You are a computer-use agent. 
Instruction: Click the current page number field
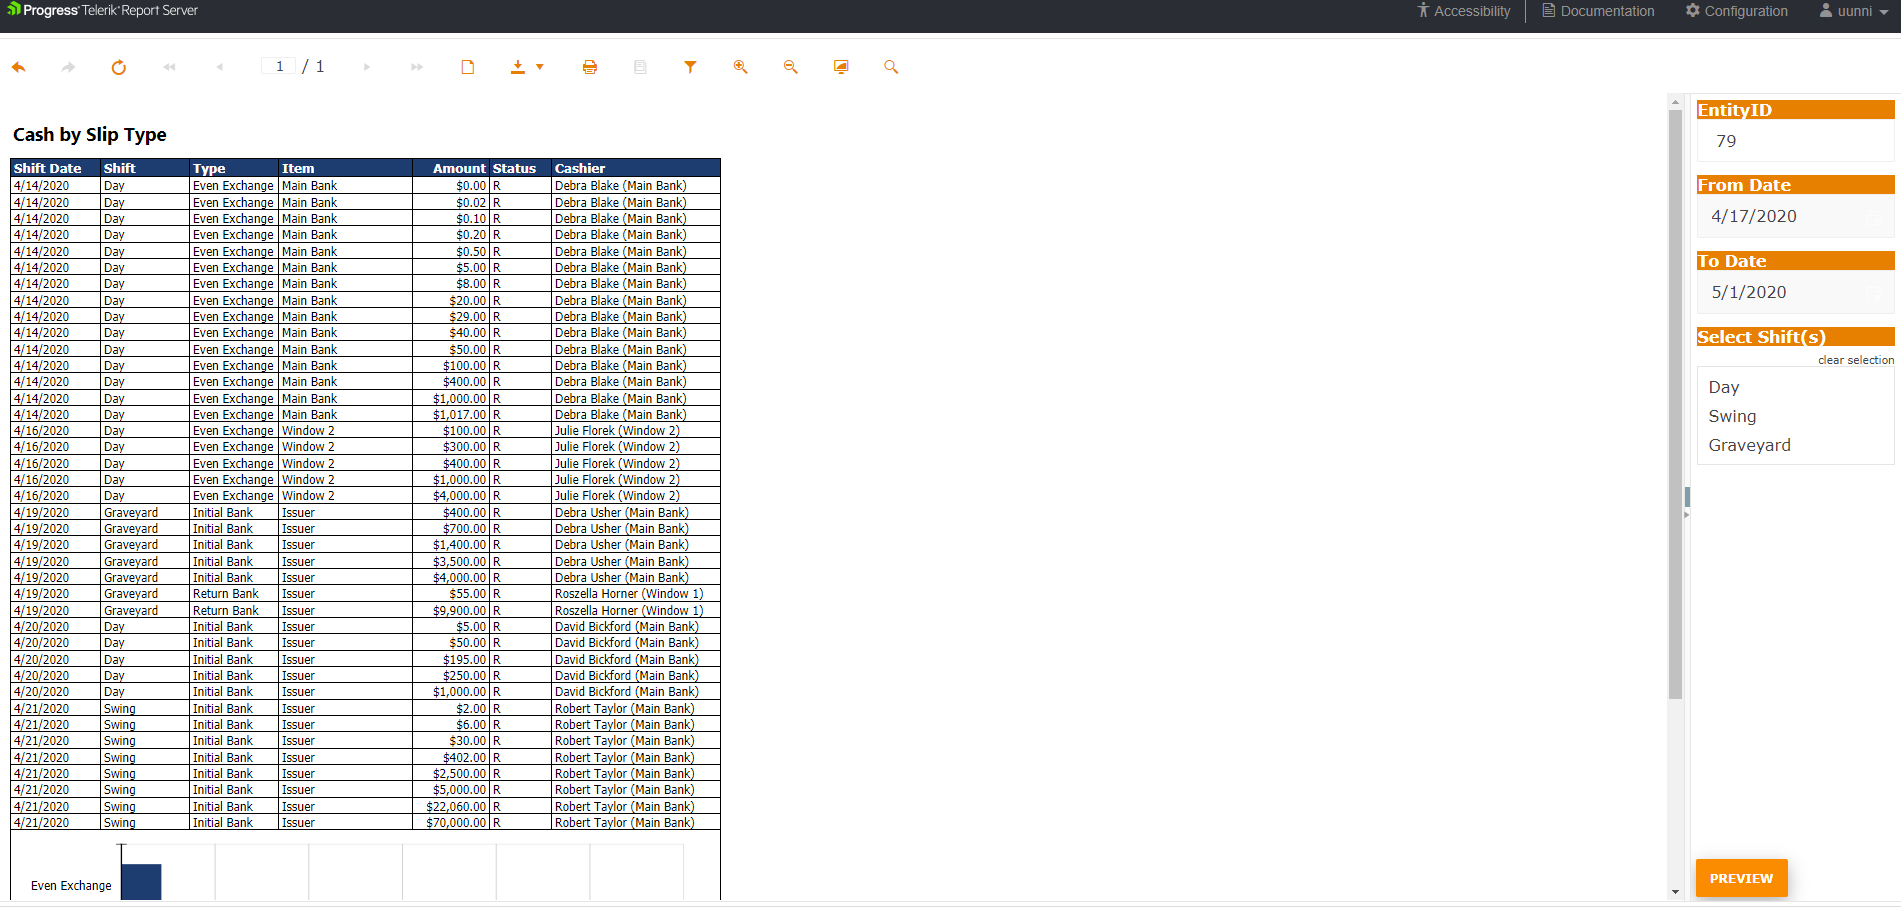tap(279, 66)
